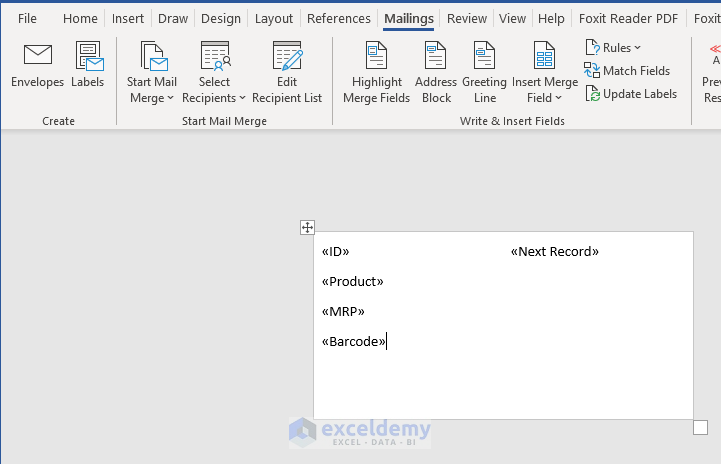Click the Highlight Merge Fields icon
This screenshot has height=464, width=721.
pyautogui.click(x=376, y=56)
